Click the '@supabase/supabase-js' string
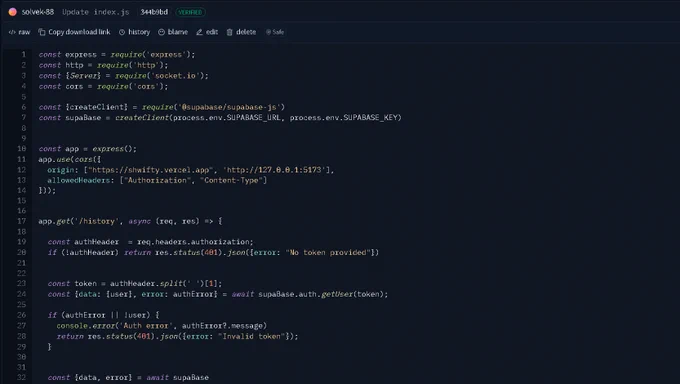680x384 pixels. tap(229, 107)
